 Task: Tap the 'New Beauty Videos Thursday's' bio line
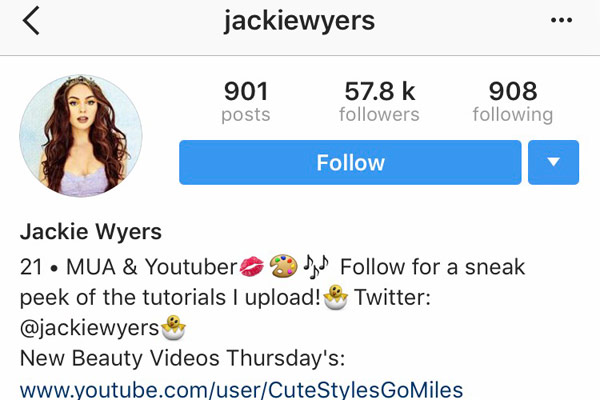(x=183, y=359)
